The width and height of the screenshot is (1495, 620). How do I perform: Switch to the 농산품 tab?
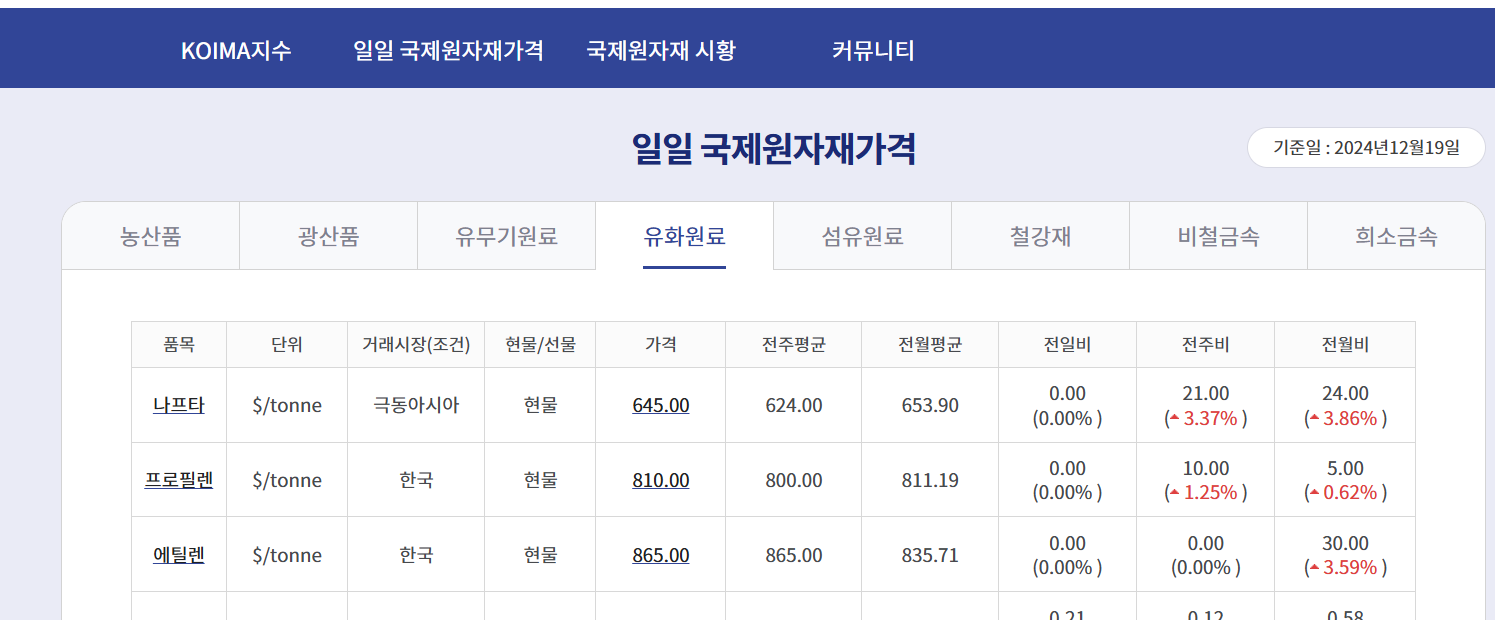151,237
